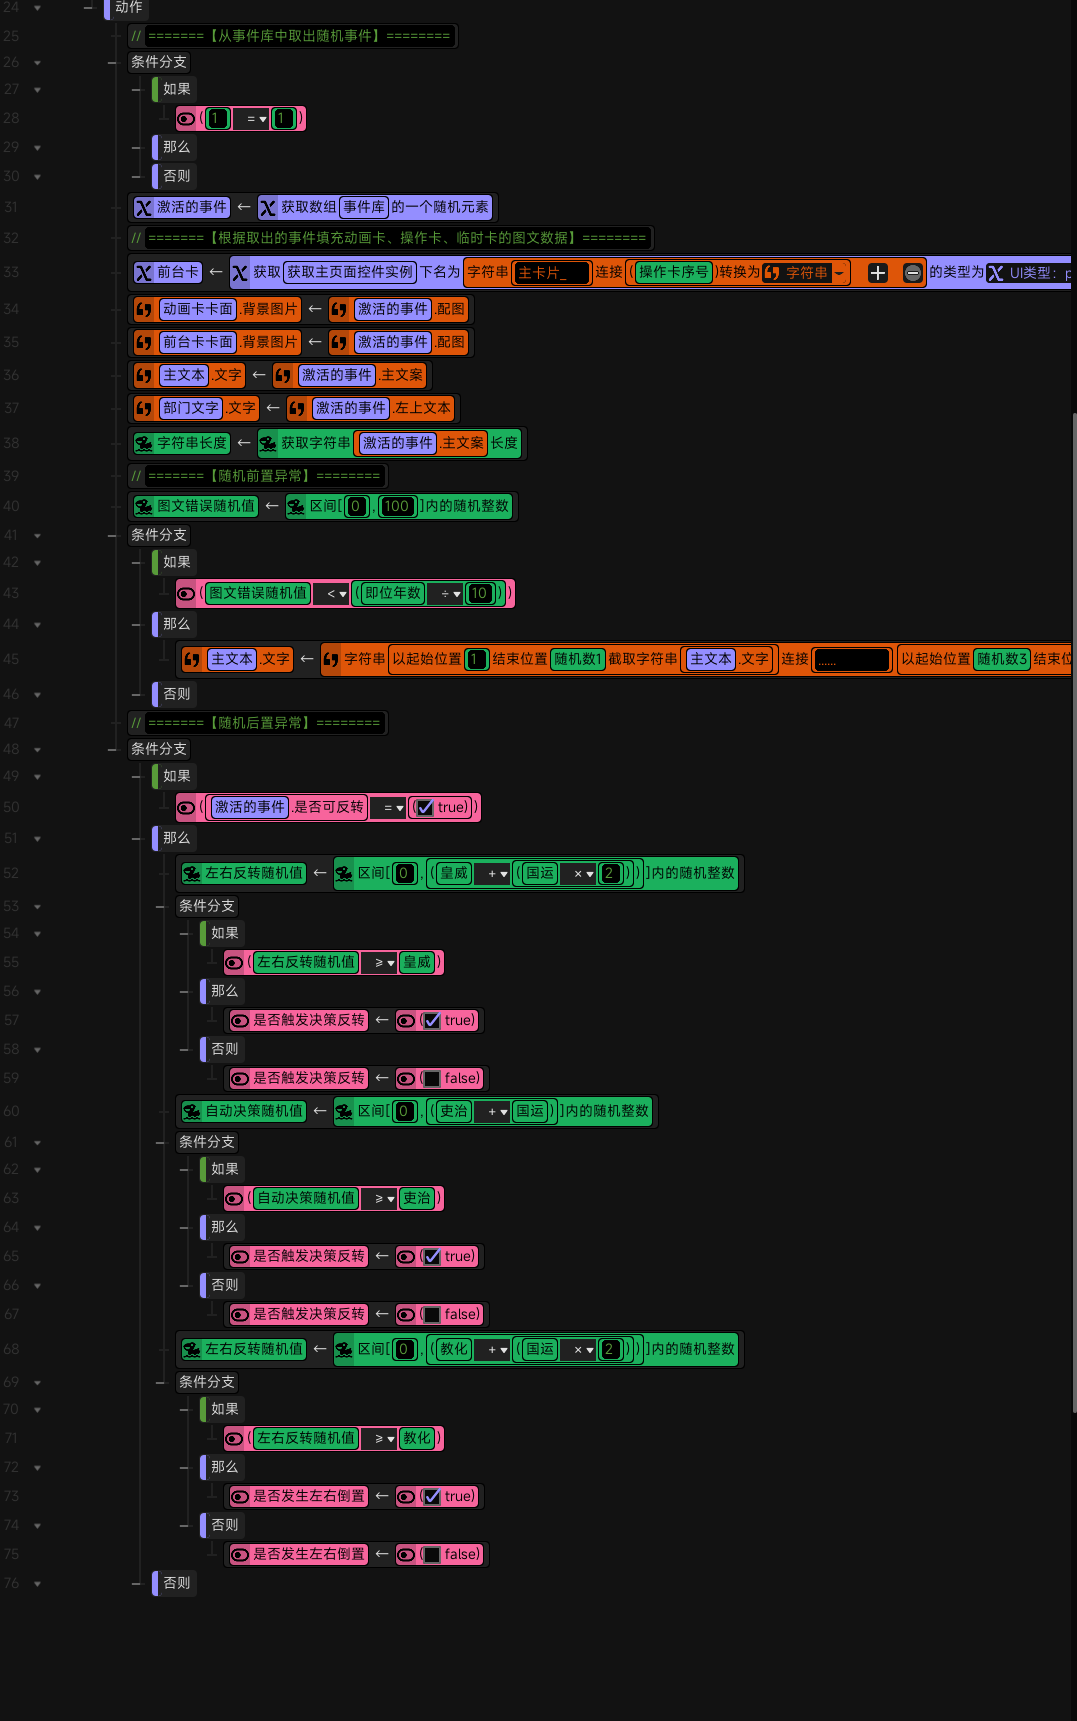Click the number icon before 字符串长度
This screenshot has height=1721, width=1077.
144,443
